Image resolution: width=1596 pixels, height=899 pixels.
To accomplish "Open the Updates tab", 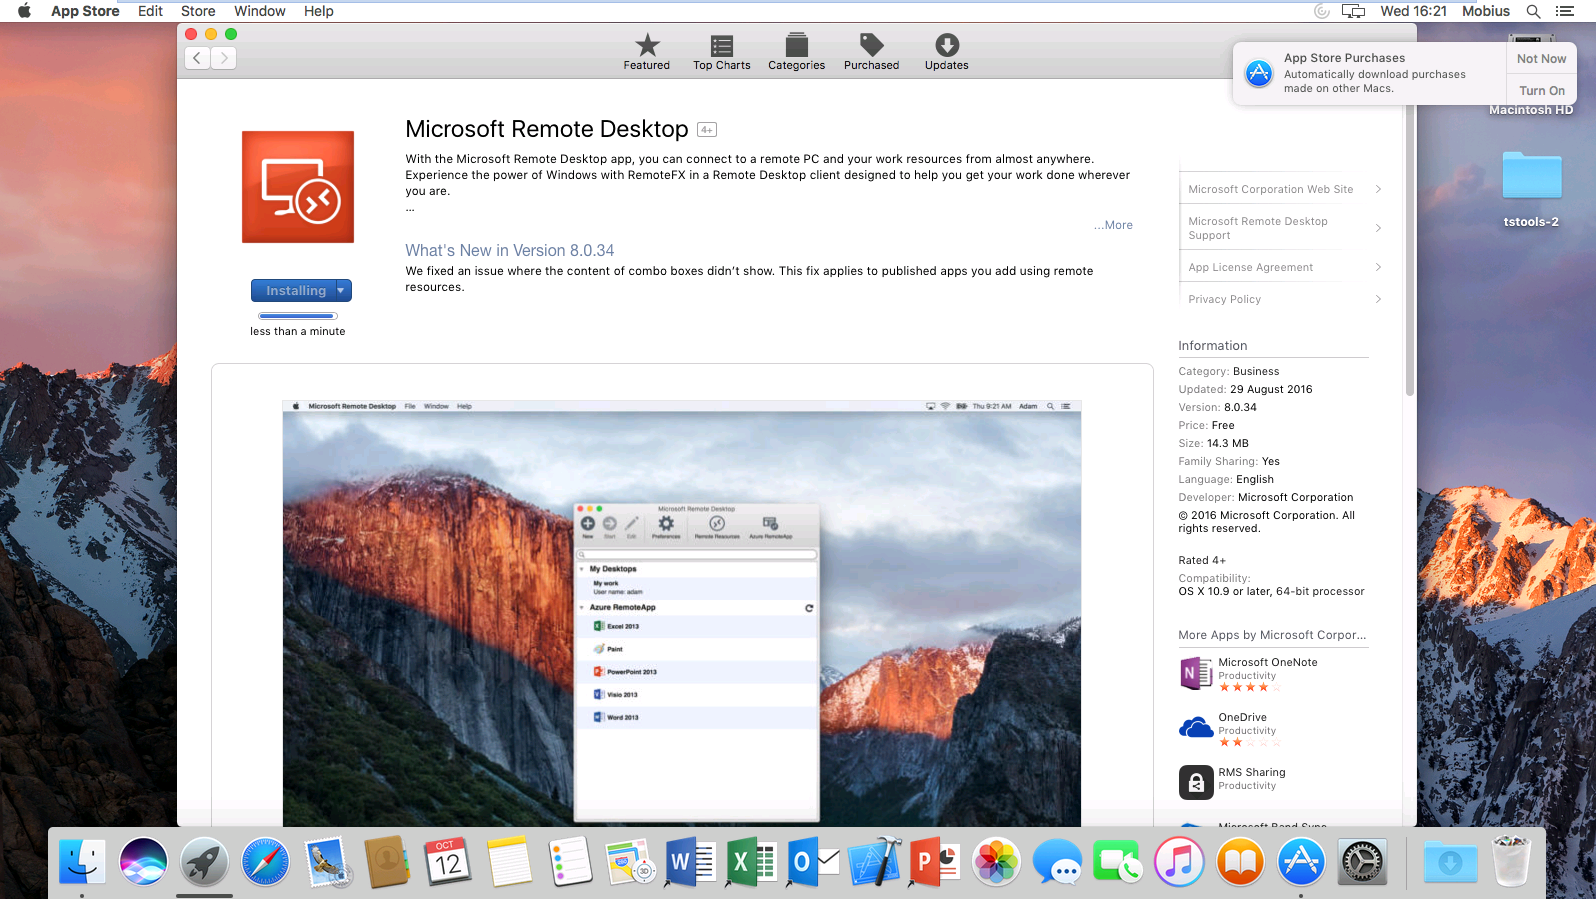I will click(947, 52).
